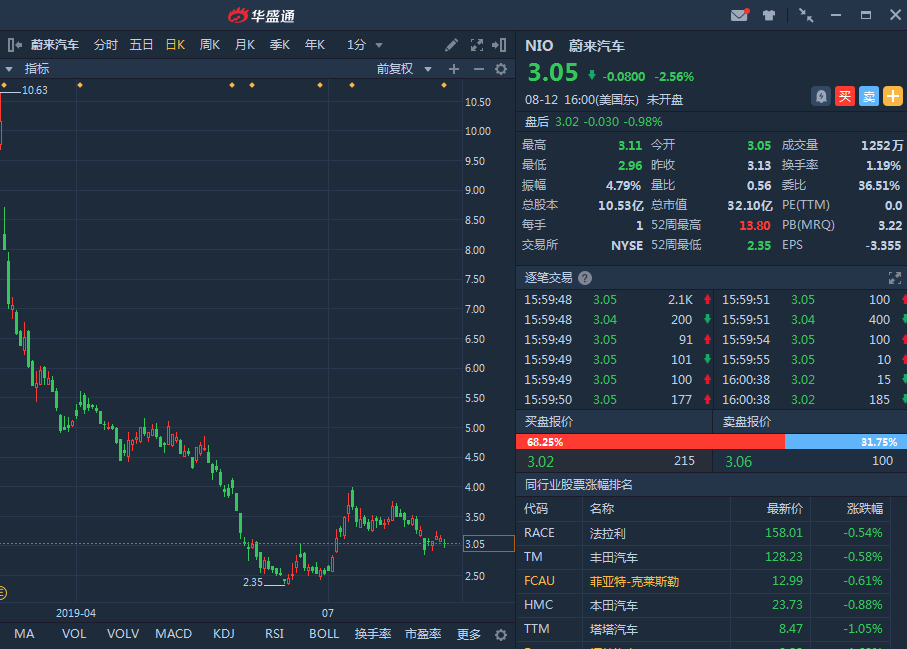This screenshot has height=649, width=907.
Task: Enable the 换手率 indicator
Action: [x=373, y=634]
